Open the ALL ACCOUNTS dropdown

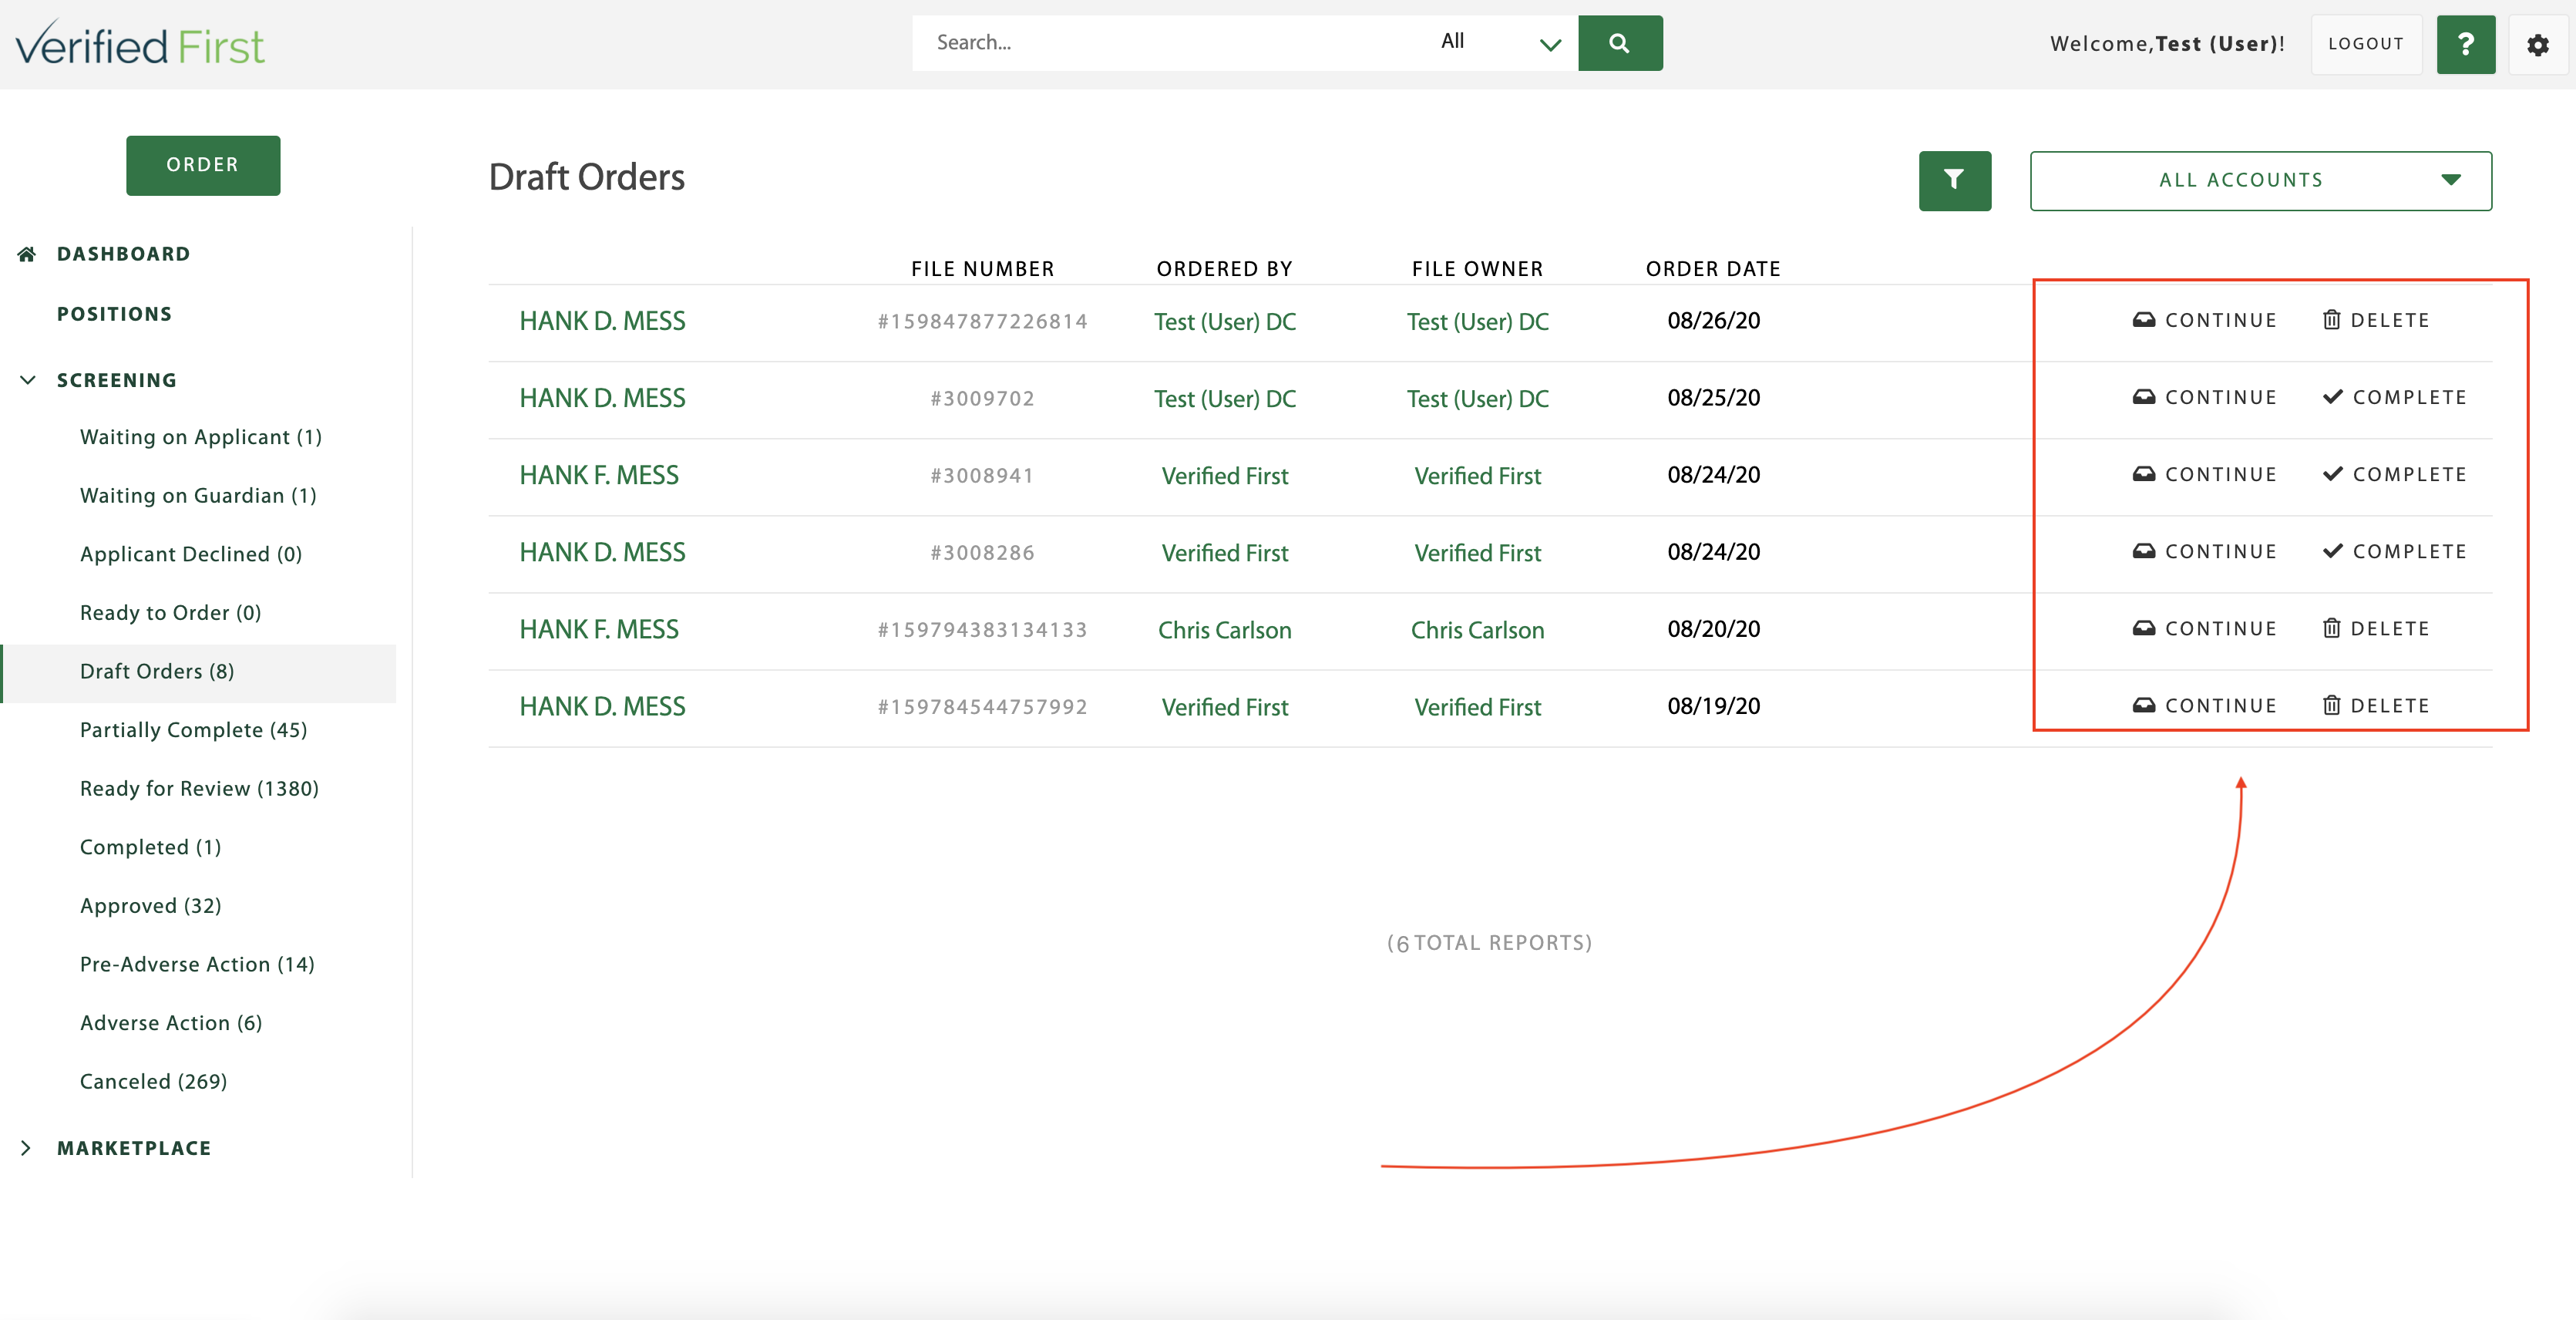[x=2260, y=180]
